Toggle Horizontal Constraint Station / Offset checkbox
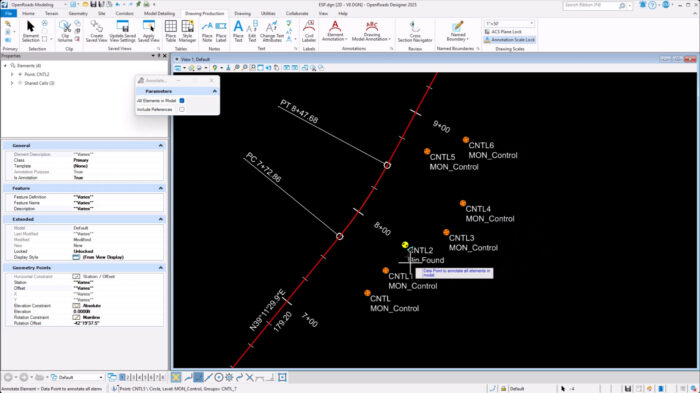Viewport: 700px width, 393px height. tap(76, 276)
